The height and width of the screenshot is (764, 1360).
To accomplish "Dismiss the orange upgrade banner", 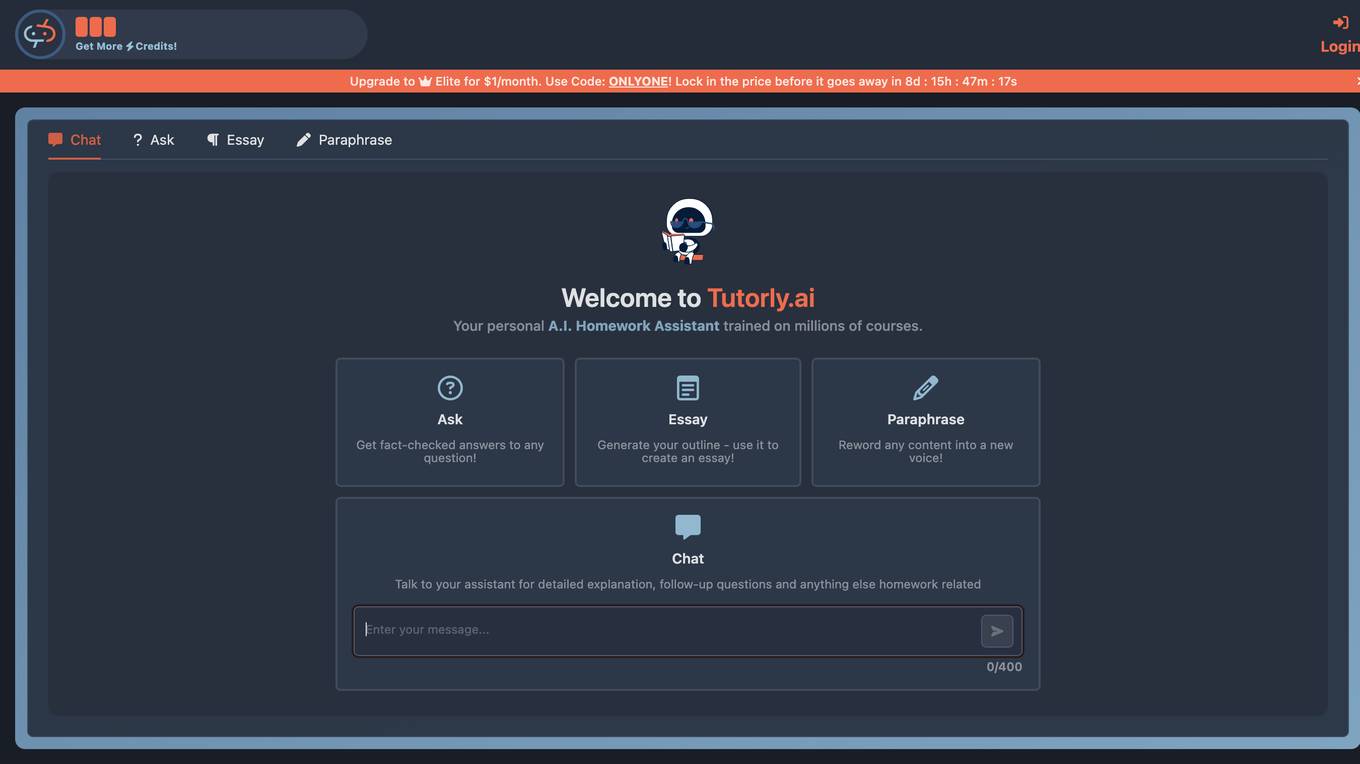I will (x=1357, y=81).
